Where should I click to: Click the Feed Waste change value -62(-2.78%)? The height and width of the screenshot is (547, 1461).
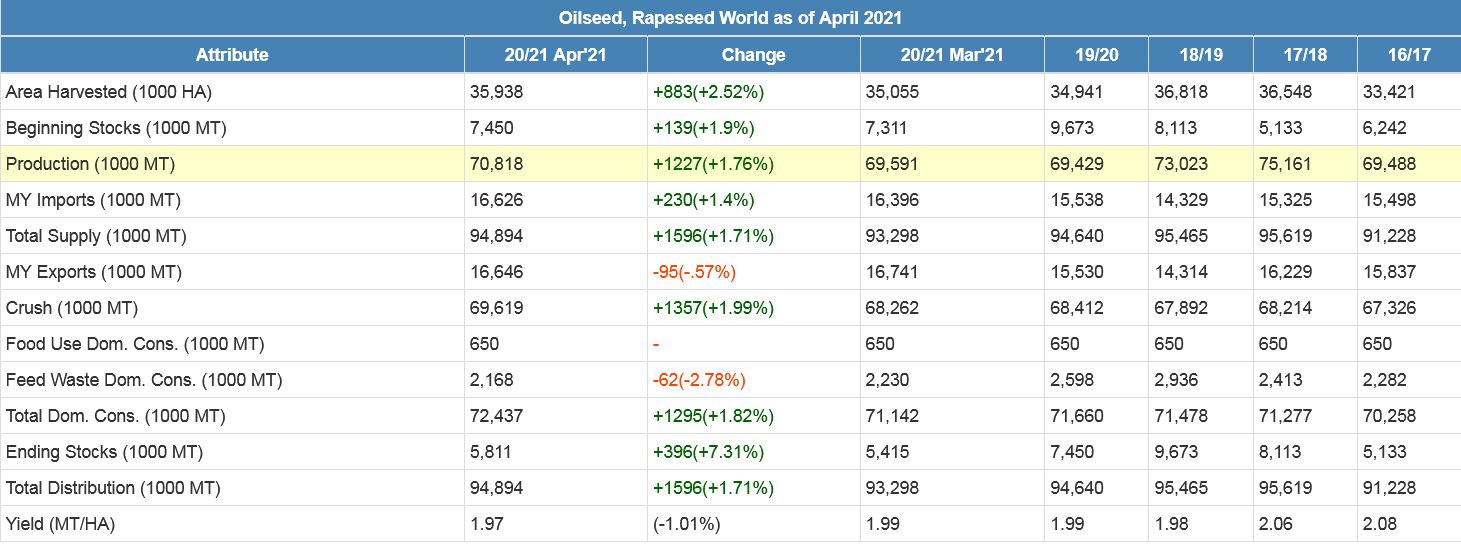pos(699,380)
